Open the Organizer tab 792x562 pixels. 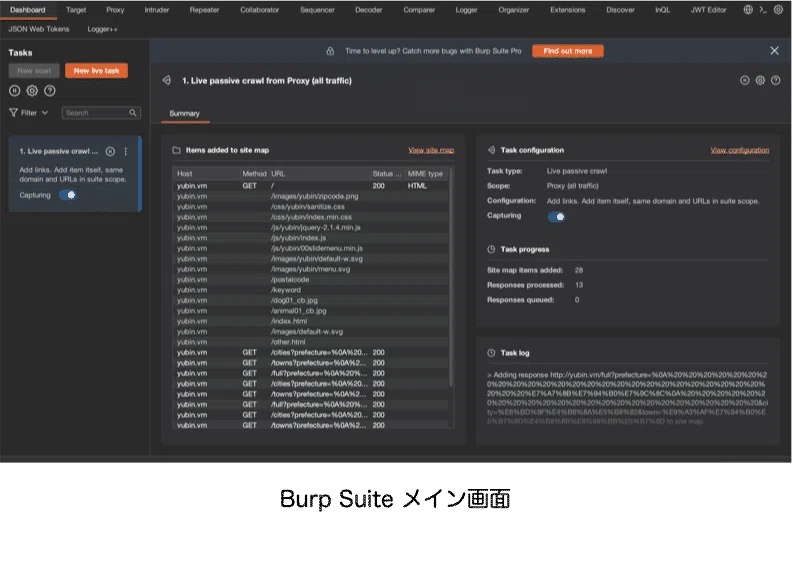click(513, 10)
